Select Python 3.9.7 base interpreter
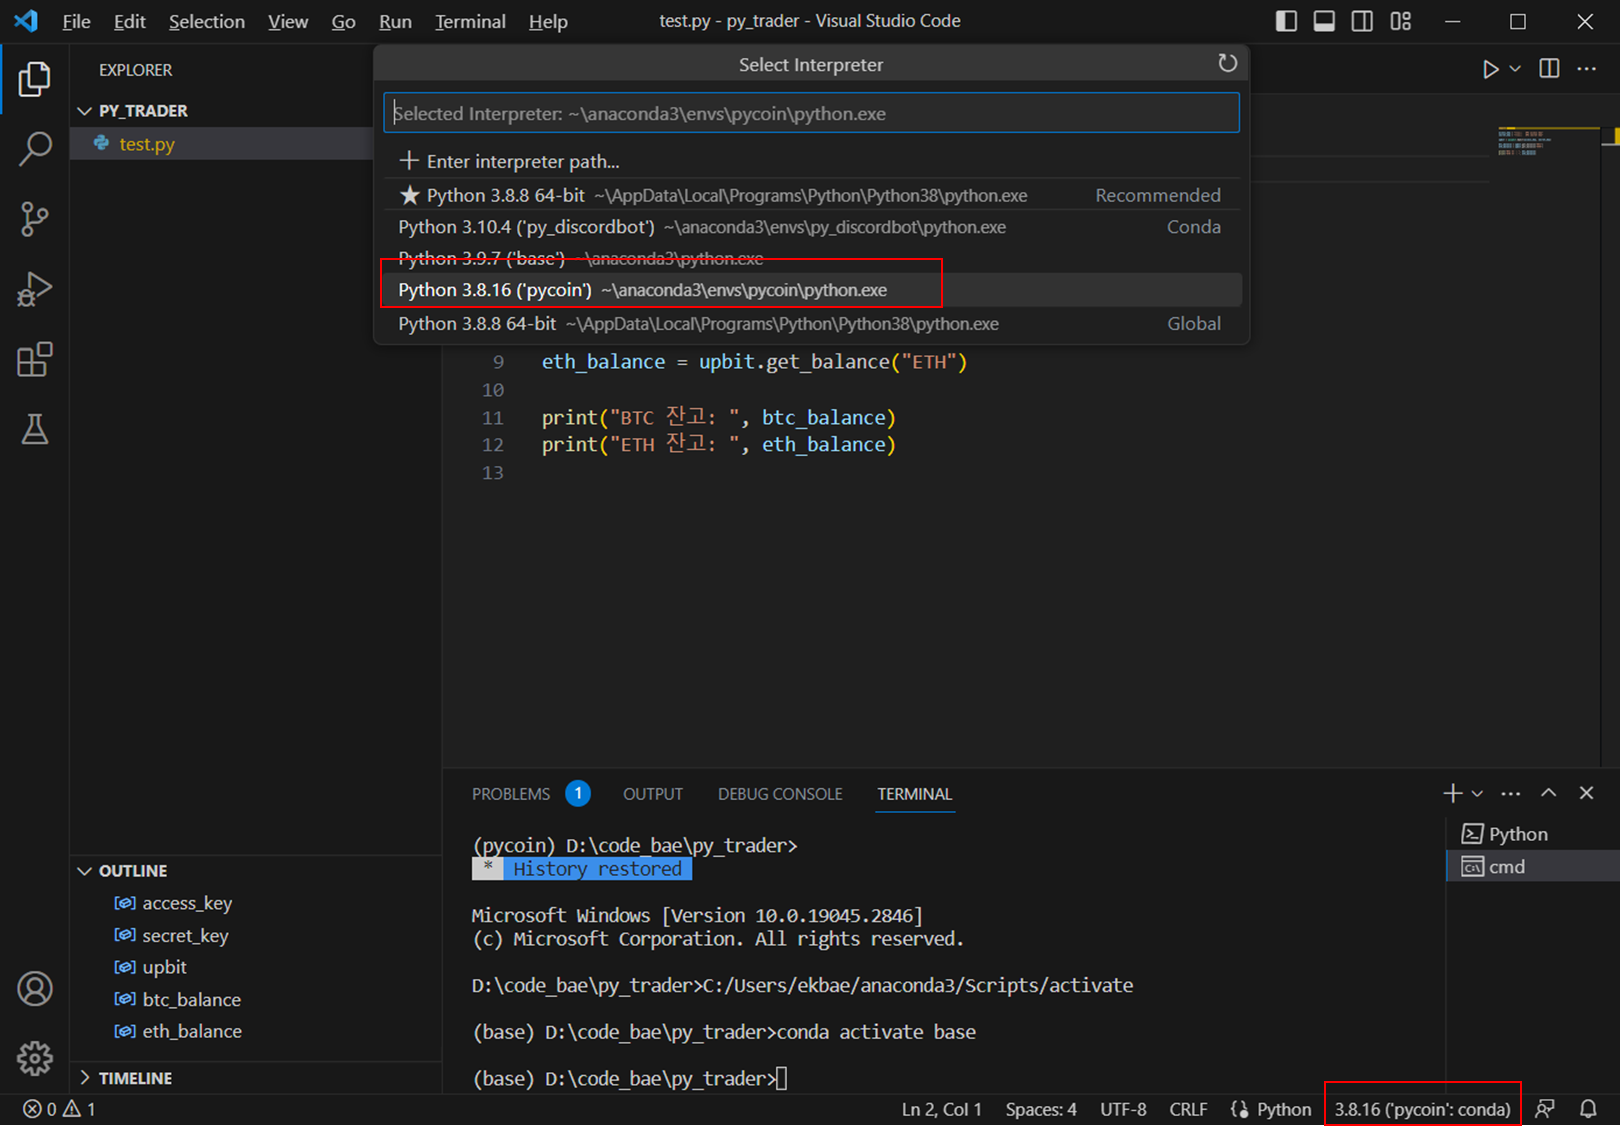Screen dimensions: 1620x1126 point(812,258)
